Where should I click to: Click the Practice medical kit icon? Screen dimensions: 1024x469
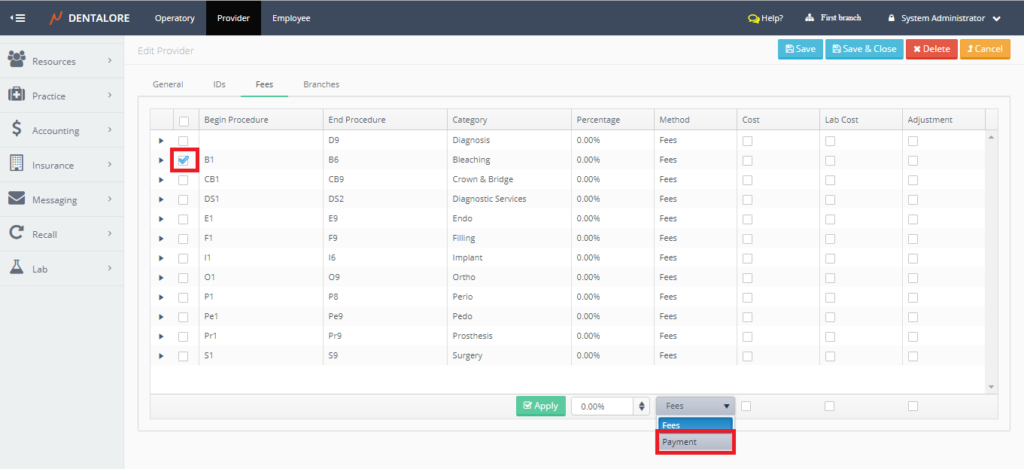tap(17, 95)
